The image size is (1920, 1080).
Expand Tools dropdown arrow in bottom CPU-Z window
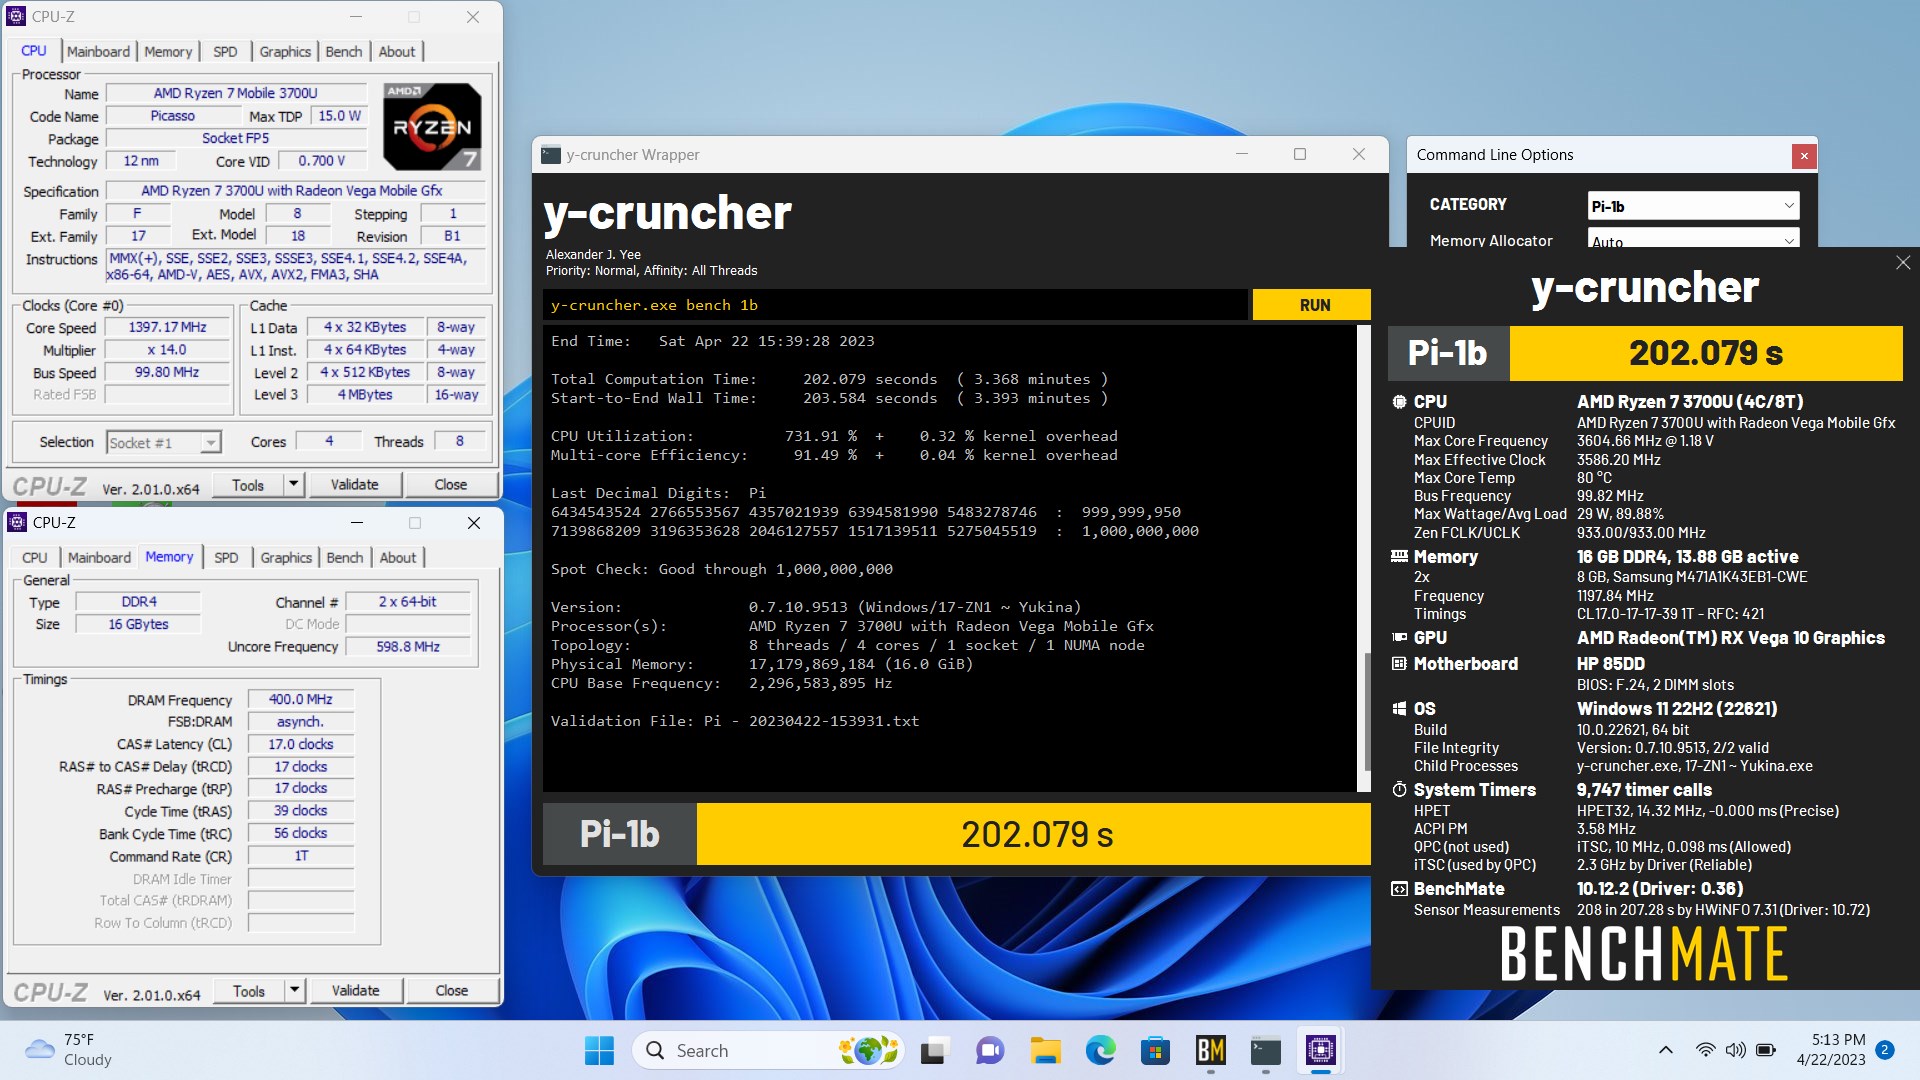294,990
